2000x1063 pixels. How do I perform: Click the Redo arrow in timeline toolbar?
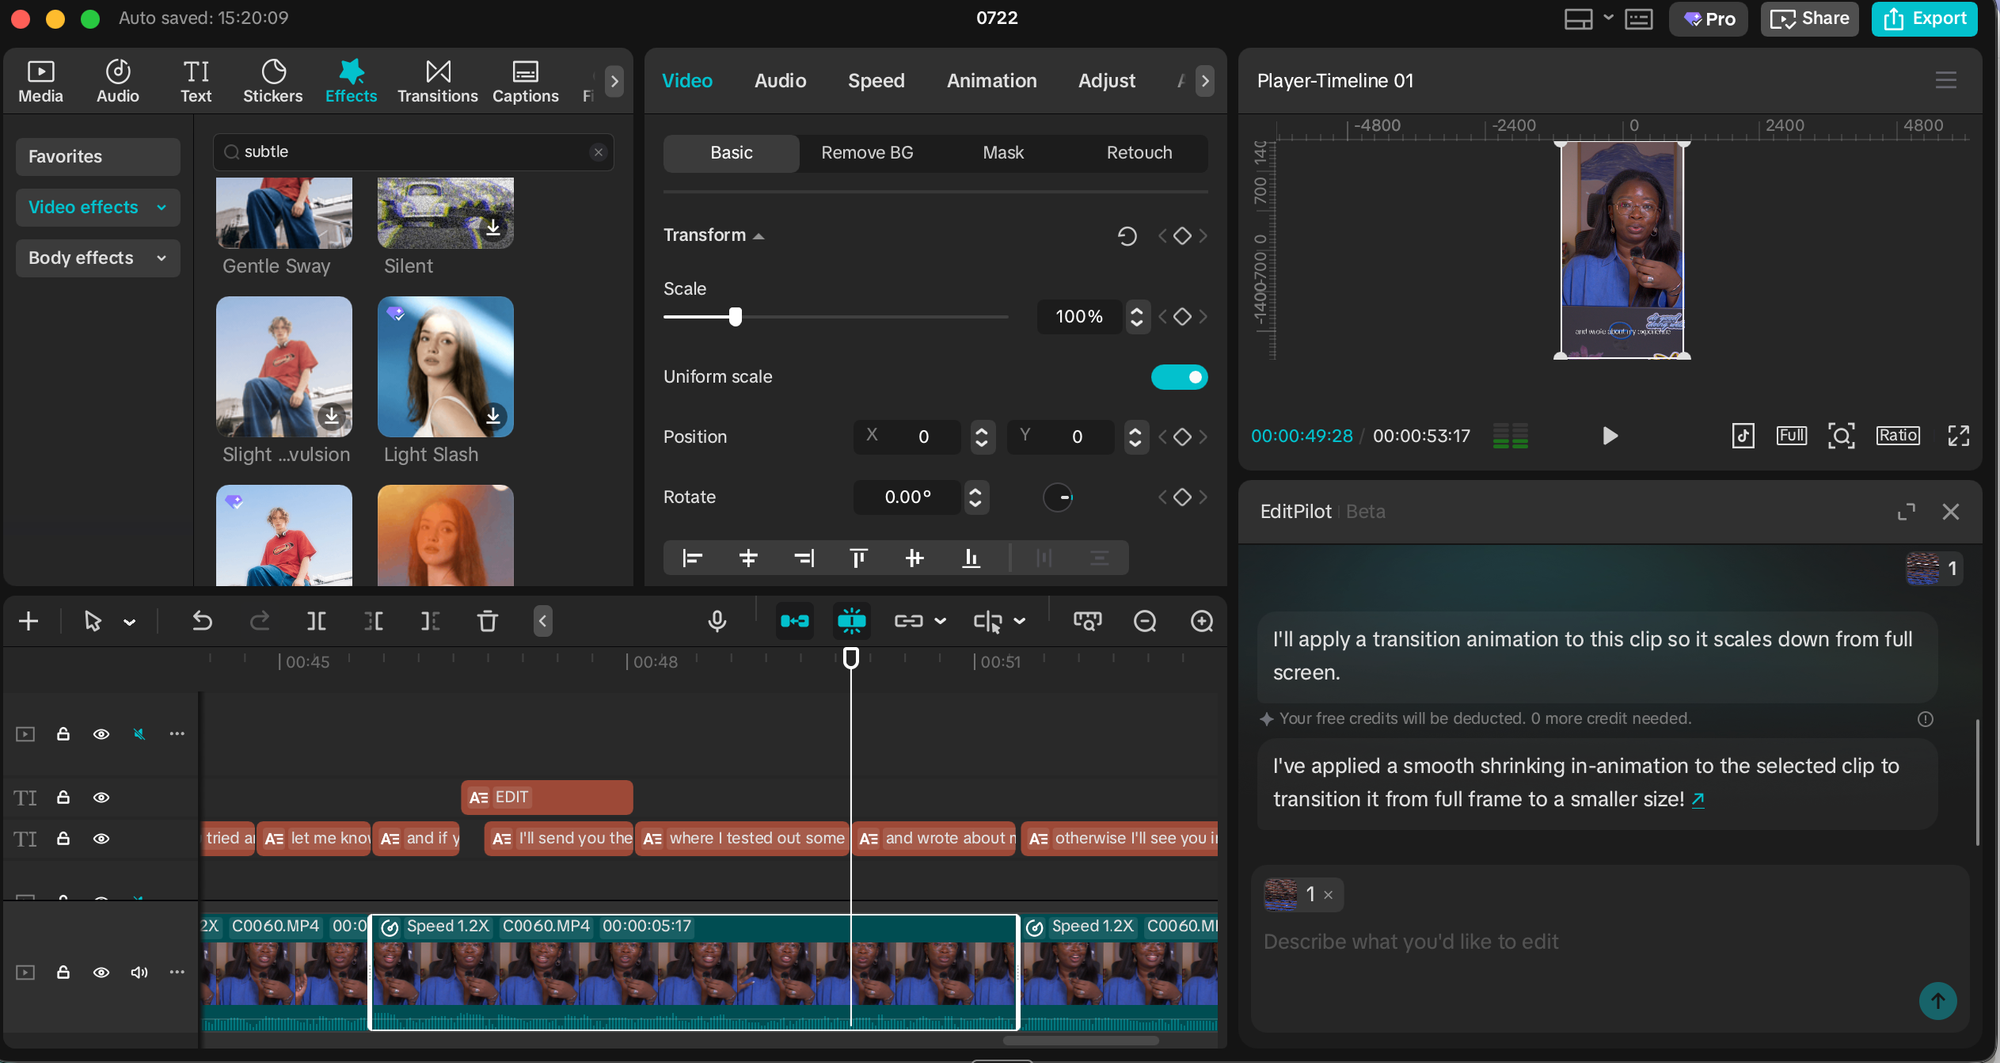pyautogui.click(x=260, y=621)
